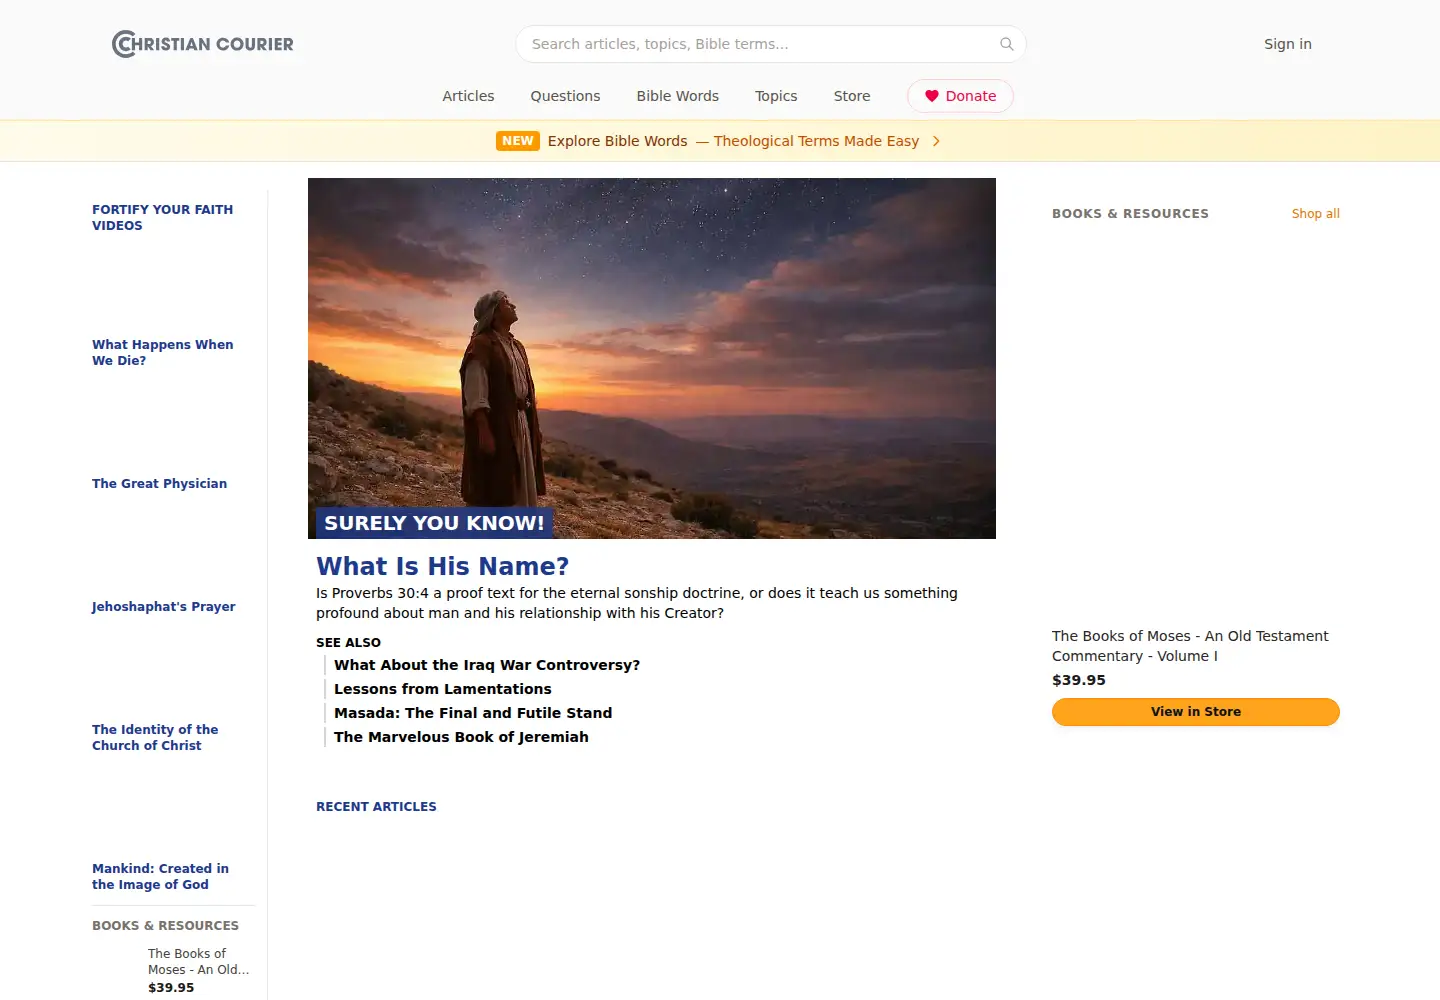This screenshot has width=1440, height=1000.
Task: Open Mankind: Created in the Image of God
Action: (160, 876)
